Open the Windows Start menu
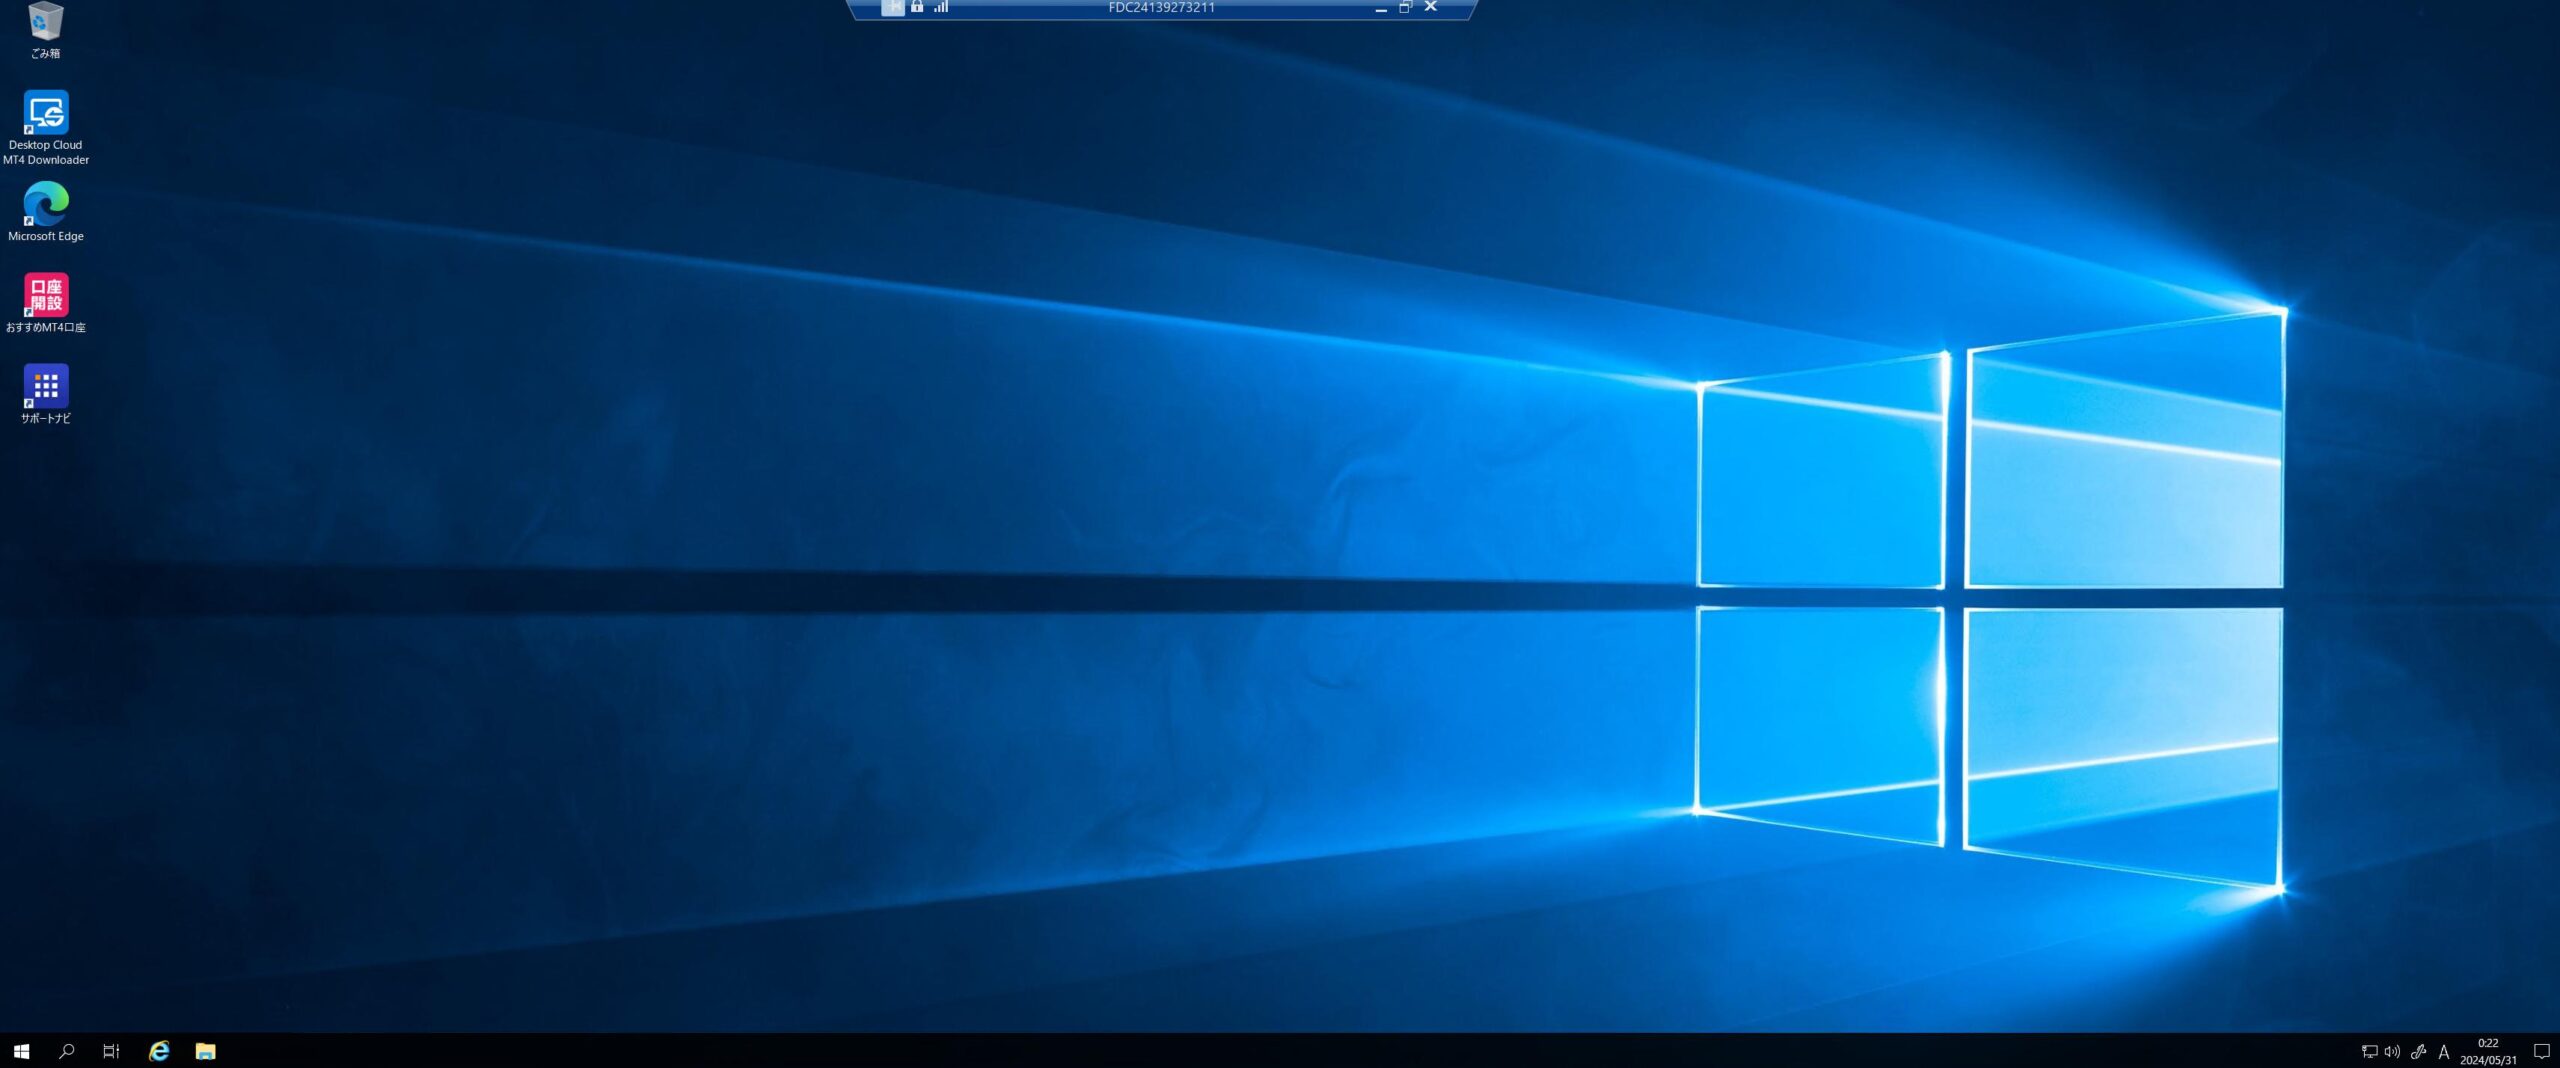The image size is (2560, 1068). click(22, 1051)
